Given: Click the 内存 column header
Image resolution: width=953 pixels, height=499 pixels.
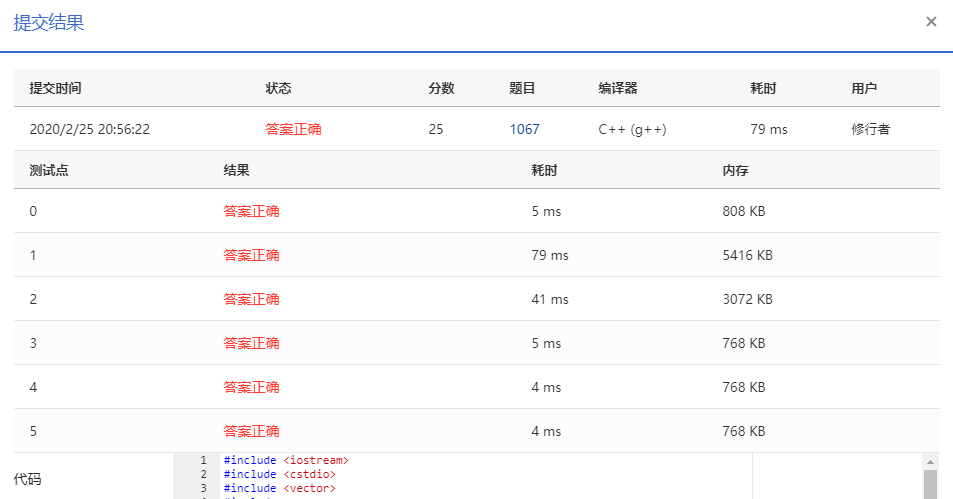Looking at the screenshot, I should pos(735,170).
